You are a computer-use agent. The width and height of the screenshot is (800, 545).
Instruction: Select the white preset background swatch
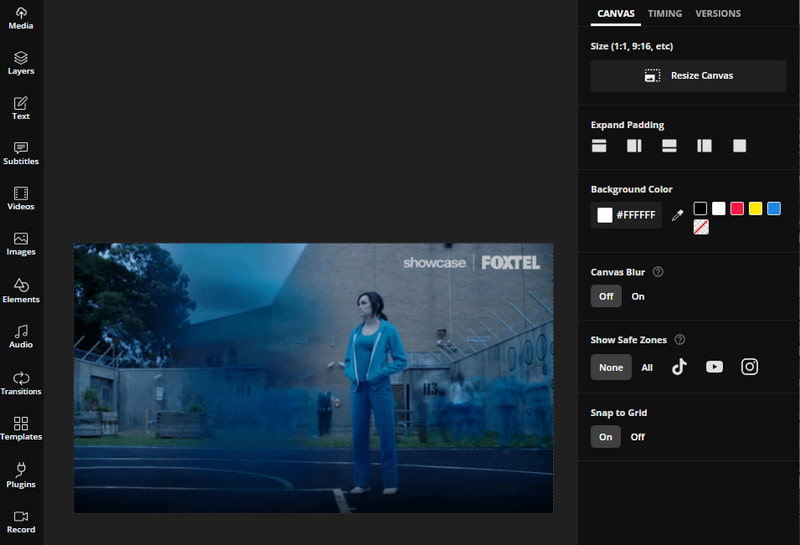tap(718, 208)
